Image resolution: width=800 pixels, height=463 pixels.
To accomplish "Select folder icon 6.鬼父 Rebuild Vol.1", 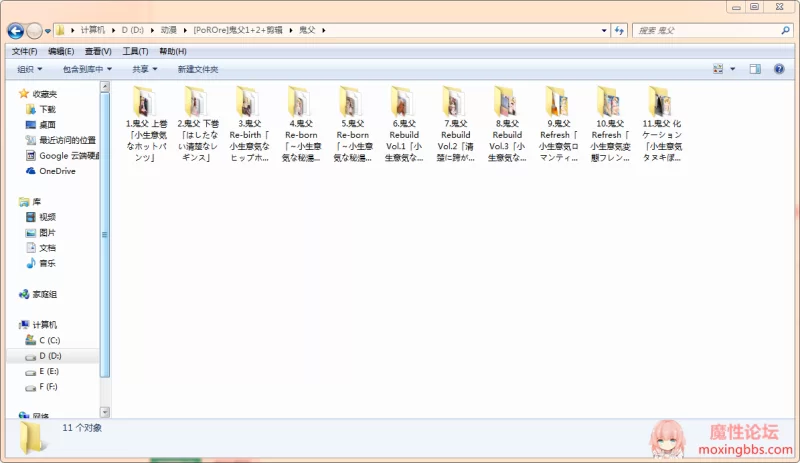I will [403, 101].
